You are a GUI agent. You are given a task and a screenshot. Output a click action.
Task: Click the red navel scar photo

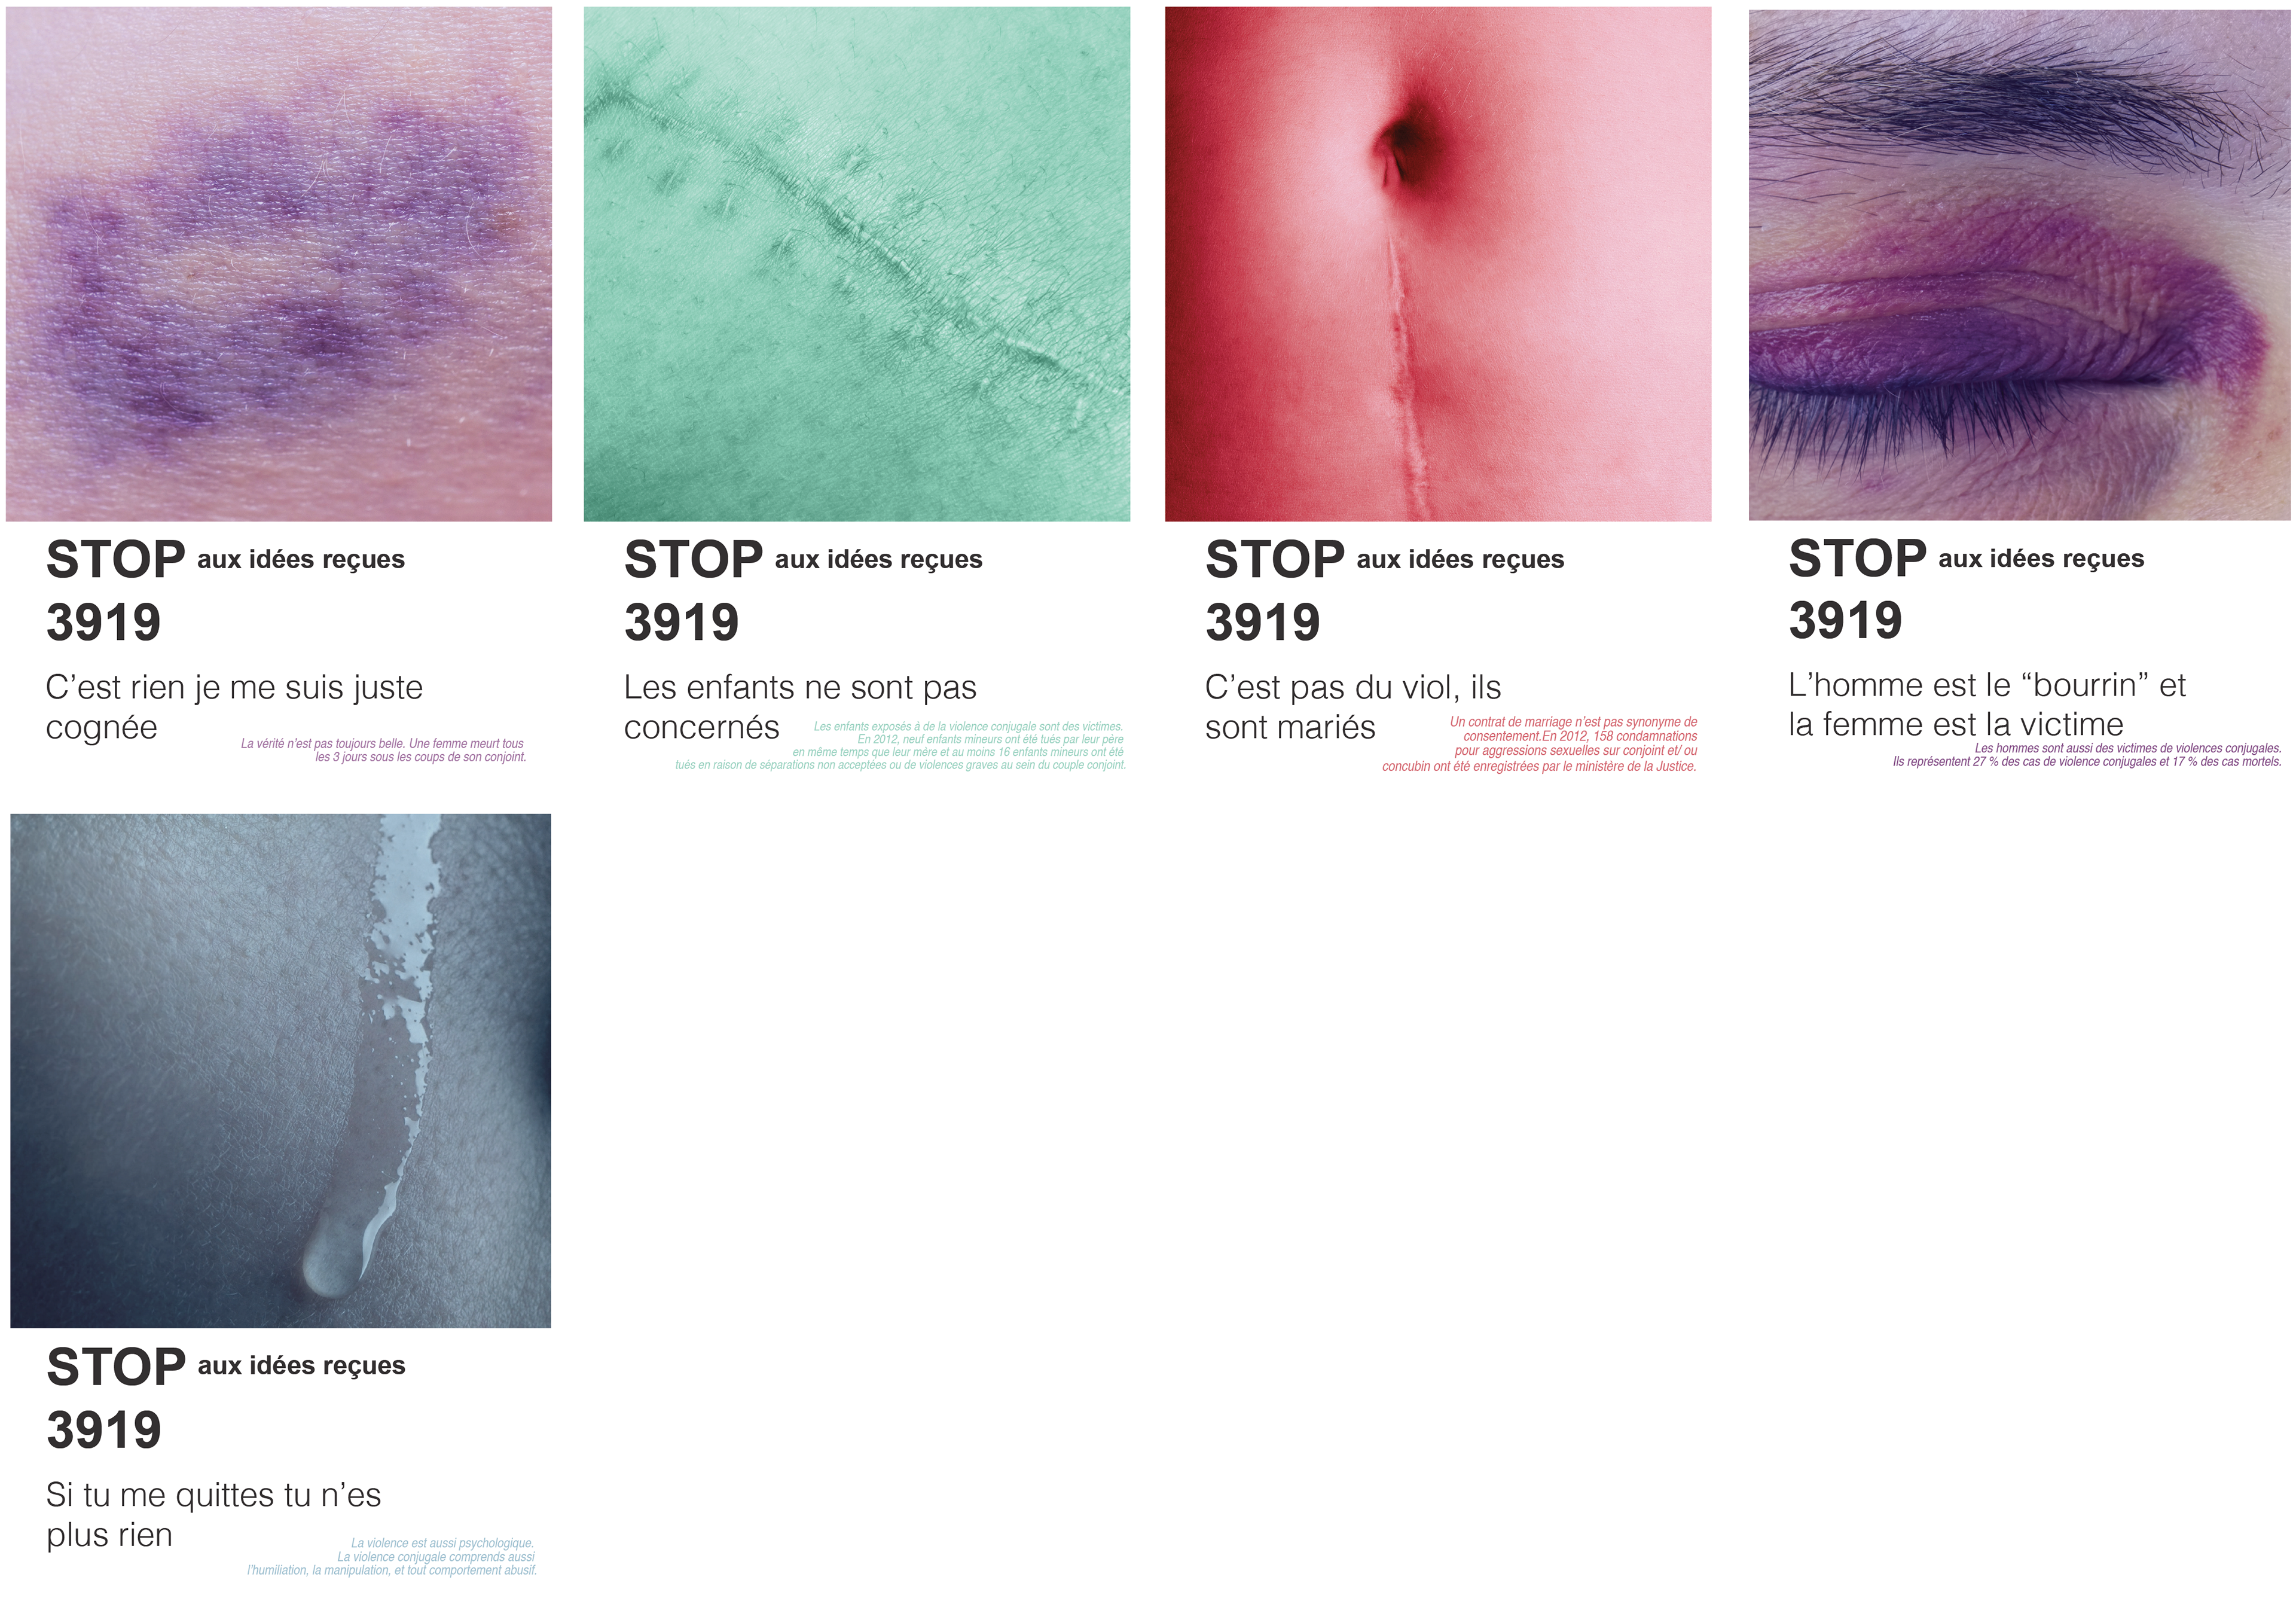pos(1438,264)
